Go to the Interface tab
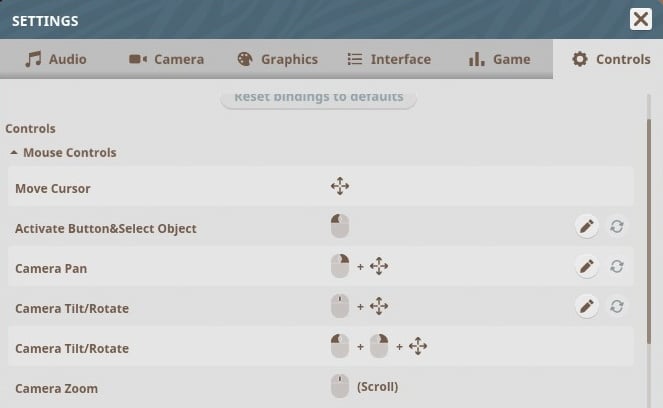Image resolution: width=663 pixels, height=408 pixels. (x=388, y=59)
